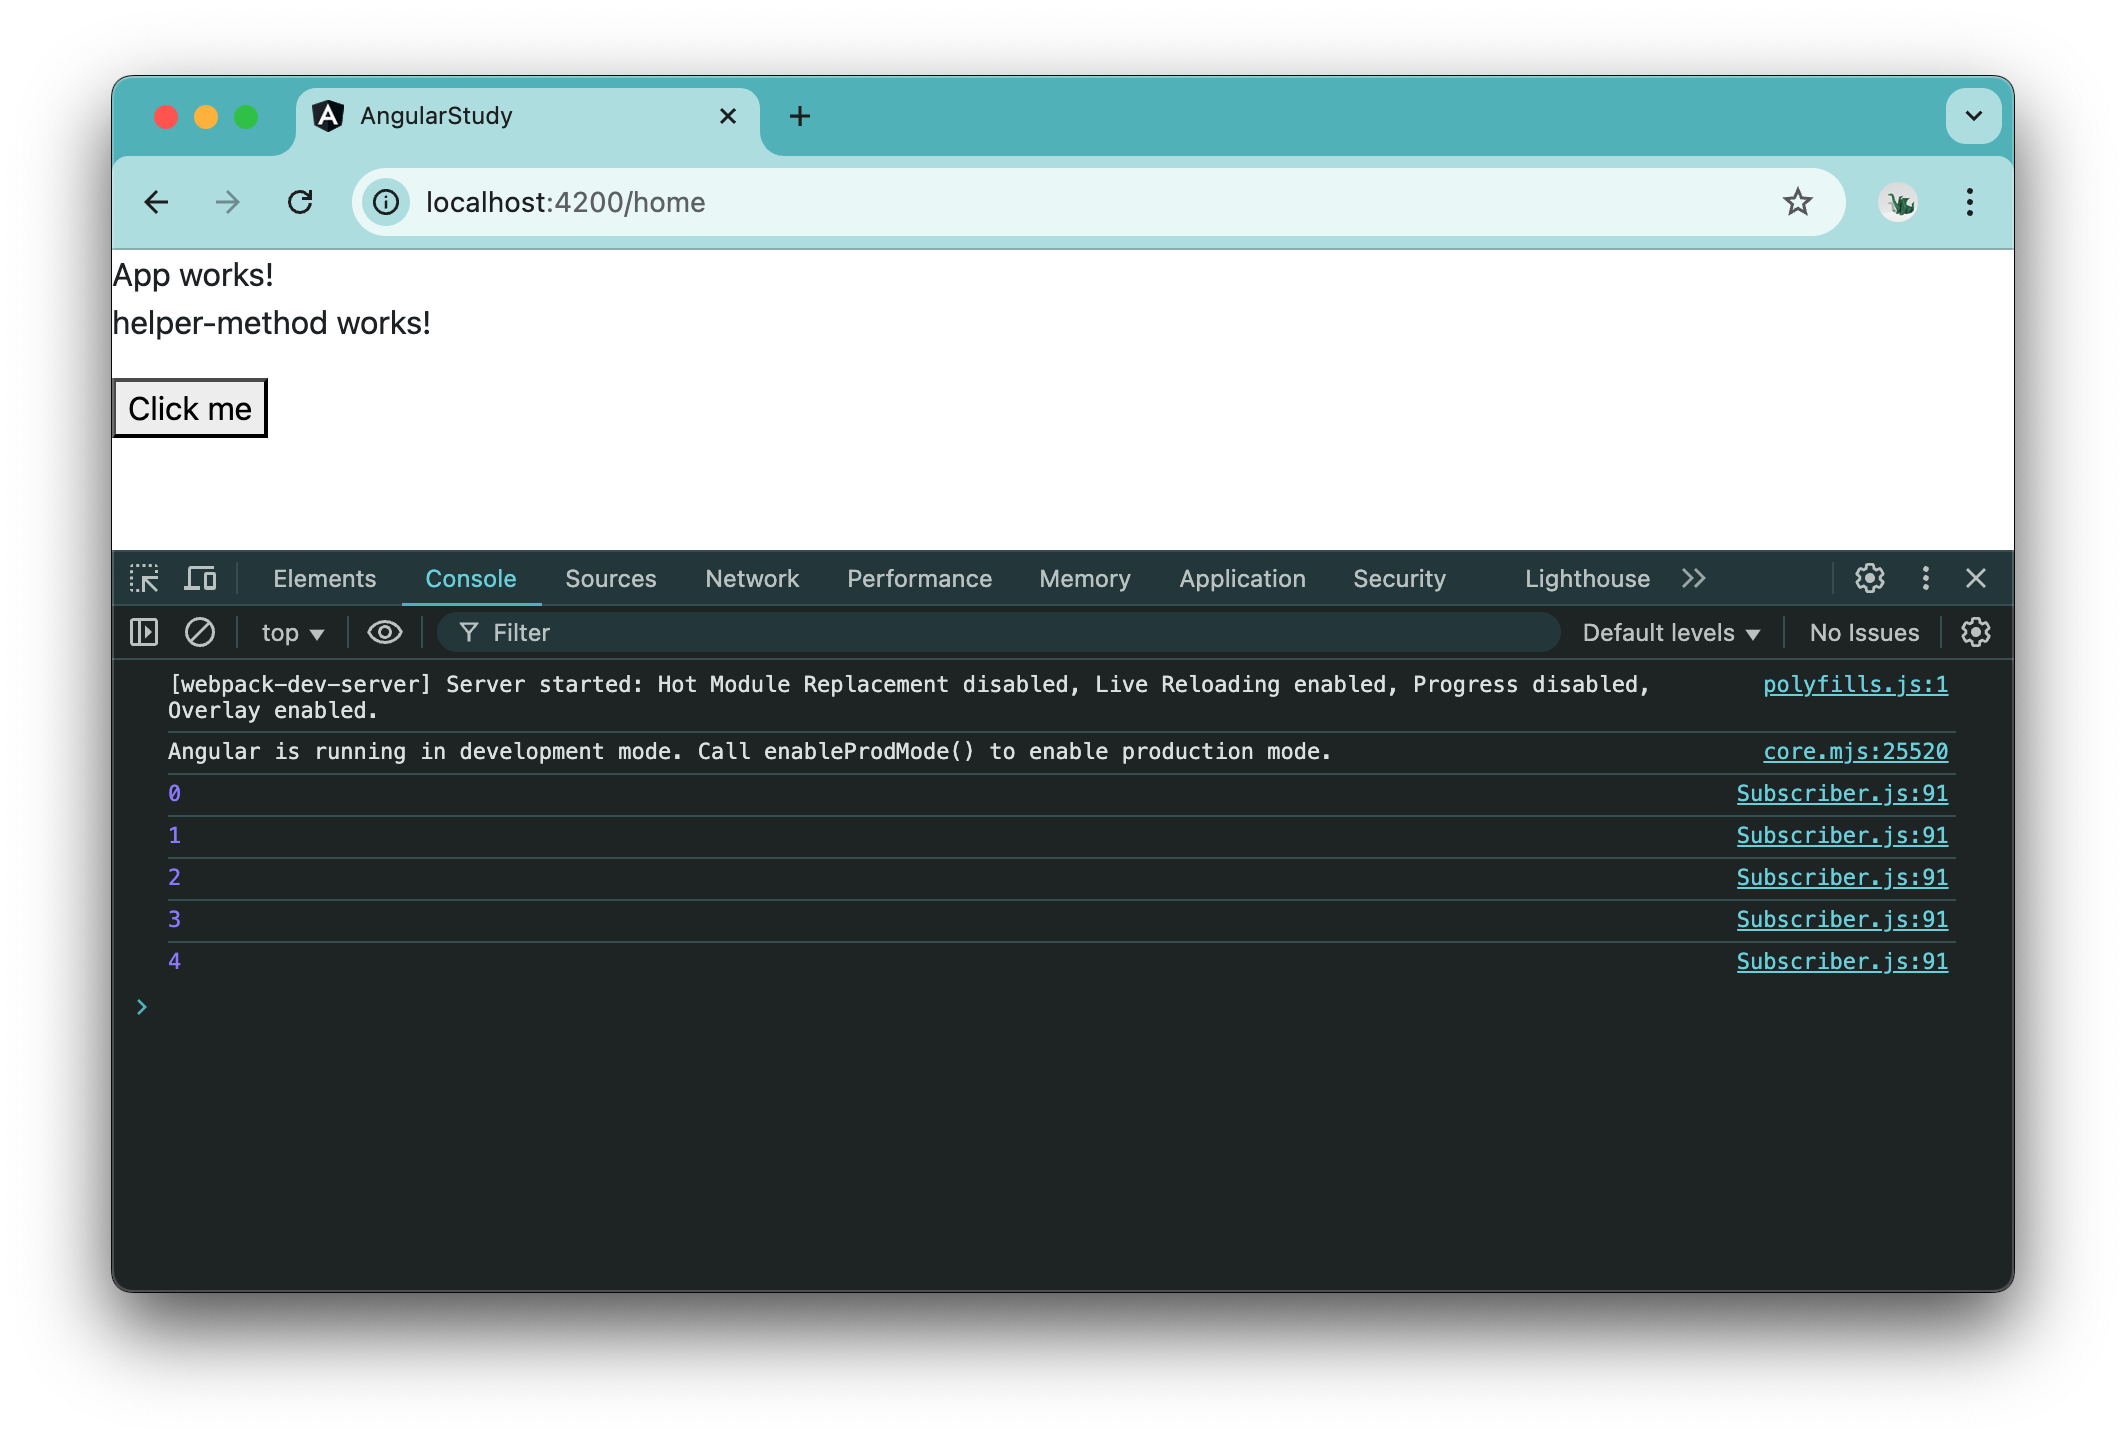Reload the localhost page
Image resolution: width=2126 pixels, height=1440 pixels.
point(300,202)
